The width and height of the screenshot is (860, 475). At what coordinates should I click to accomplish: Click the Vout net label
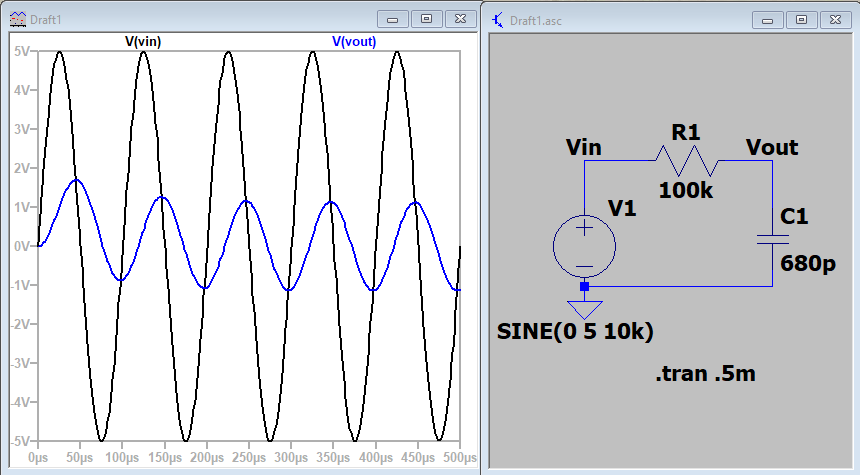[772, 148]
